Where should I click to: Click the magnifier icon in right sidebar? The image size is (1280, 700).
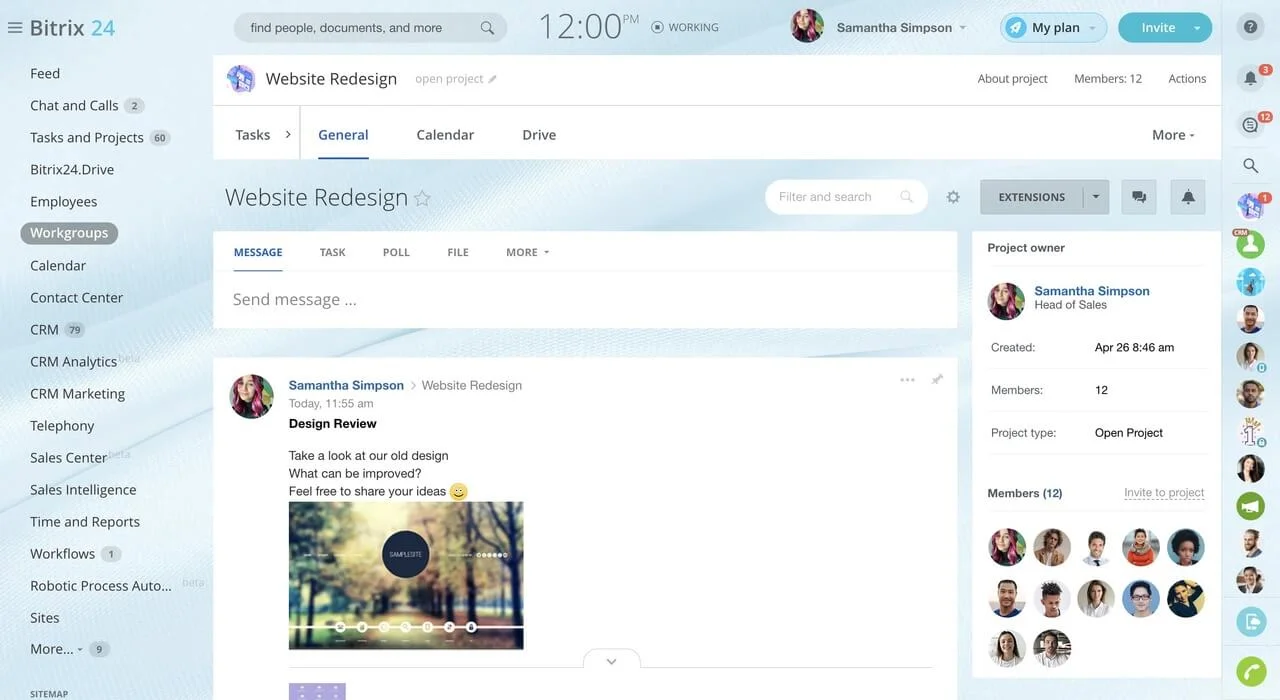pyautogui.click(x=1250, y=166)
